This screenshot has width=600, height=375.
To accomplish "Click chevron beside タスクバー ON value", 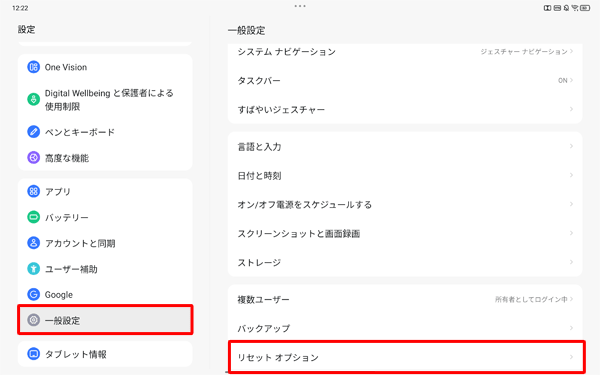I will [571, 80].
